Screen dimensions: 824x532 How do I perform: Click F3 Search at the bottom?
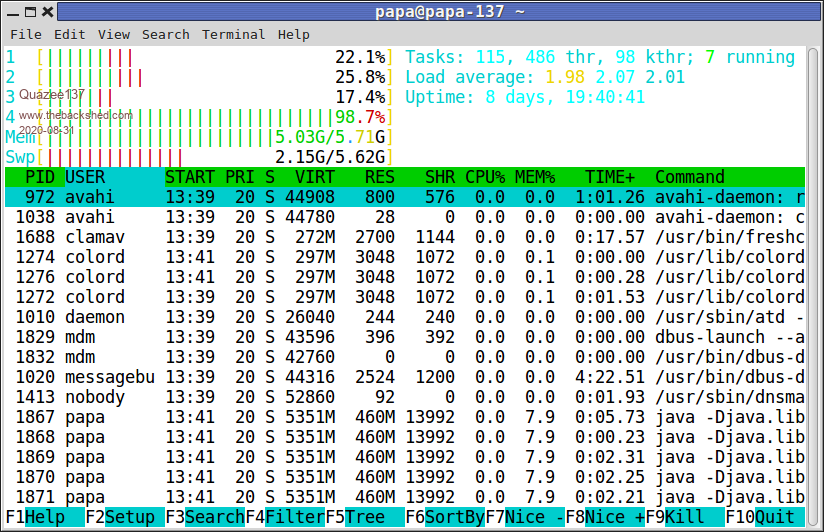pos(205,517)
